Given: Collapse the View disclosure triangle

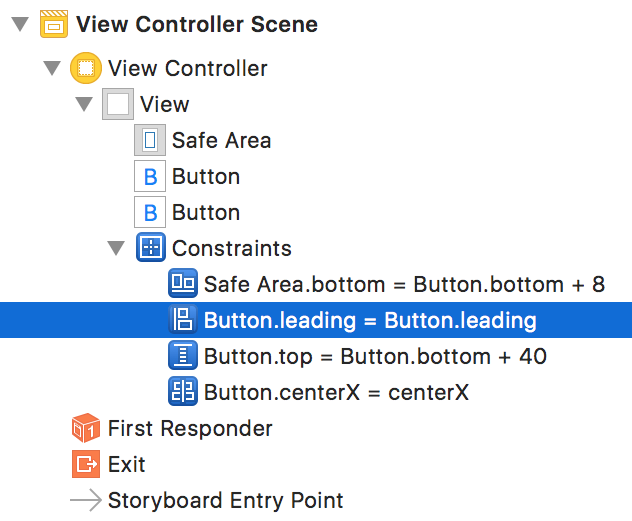Looking at the screenshot, I should coord(84,104).
